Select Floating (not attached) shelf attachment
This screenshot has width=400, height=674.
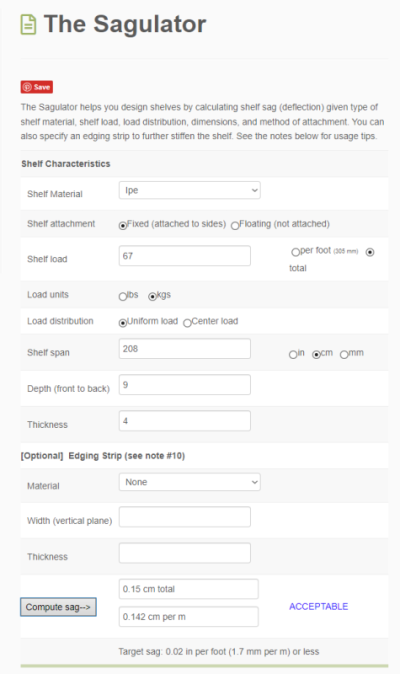pyautogui.click(x=235, y=225)
